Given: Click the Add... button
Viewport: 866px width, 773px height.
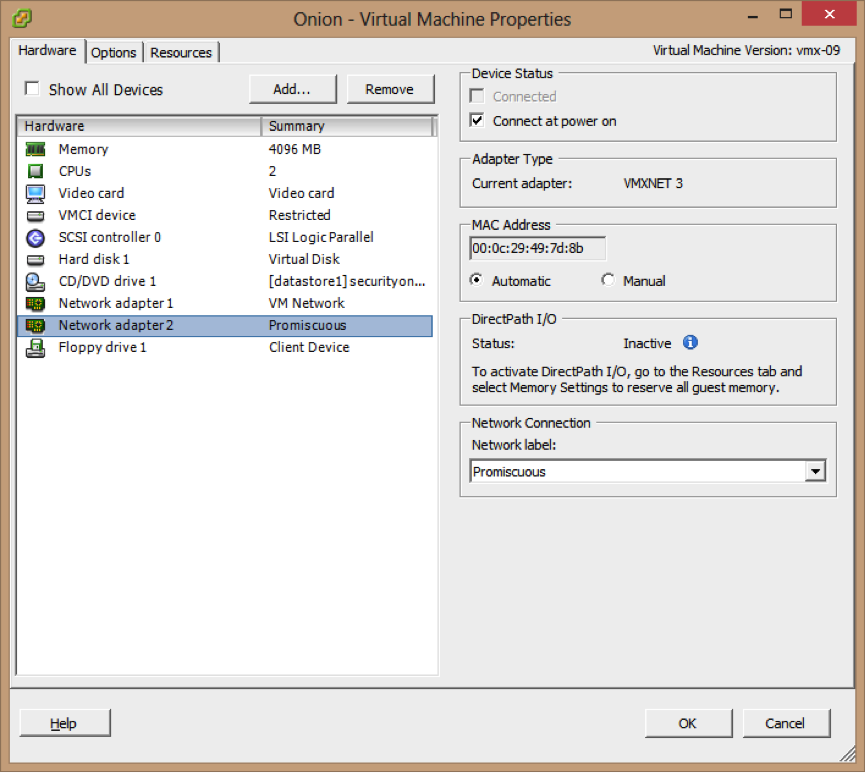Looking at the screenshot, I should point(292,89).
